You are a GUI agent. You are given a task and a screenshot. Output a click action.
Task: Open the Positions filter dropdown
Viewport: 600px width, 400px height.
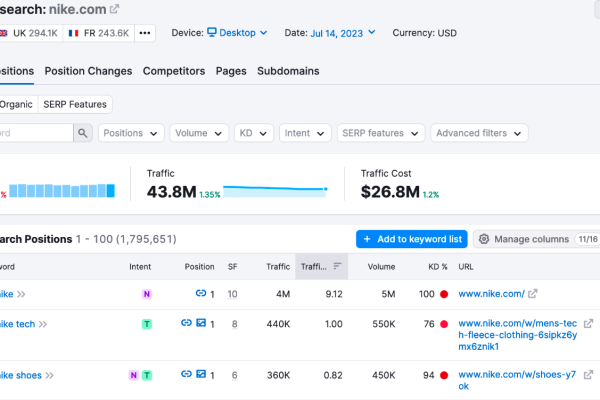click(131, 133)
